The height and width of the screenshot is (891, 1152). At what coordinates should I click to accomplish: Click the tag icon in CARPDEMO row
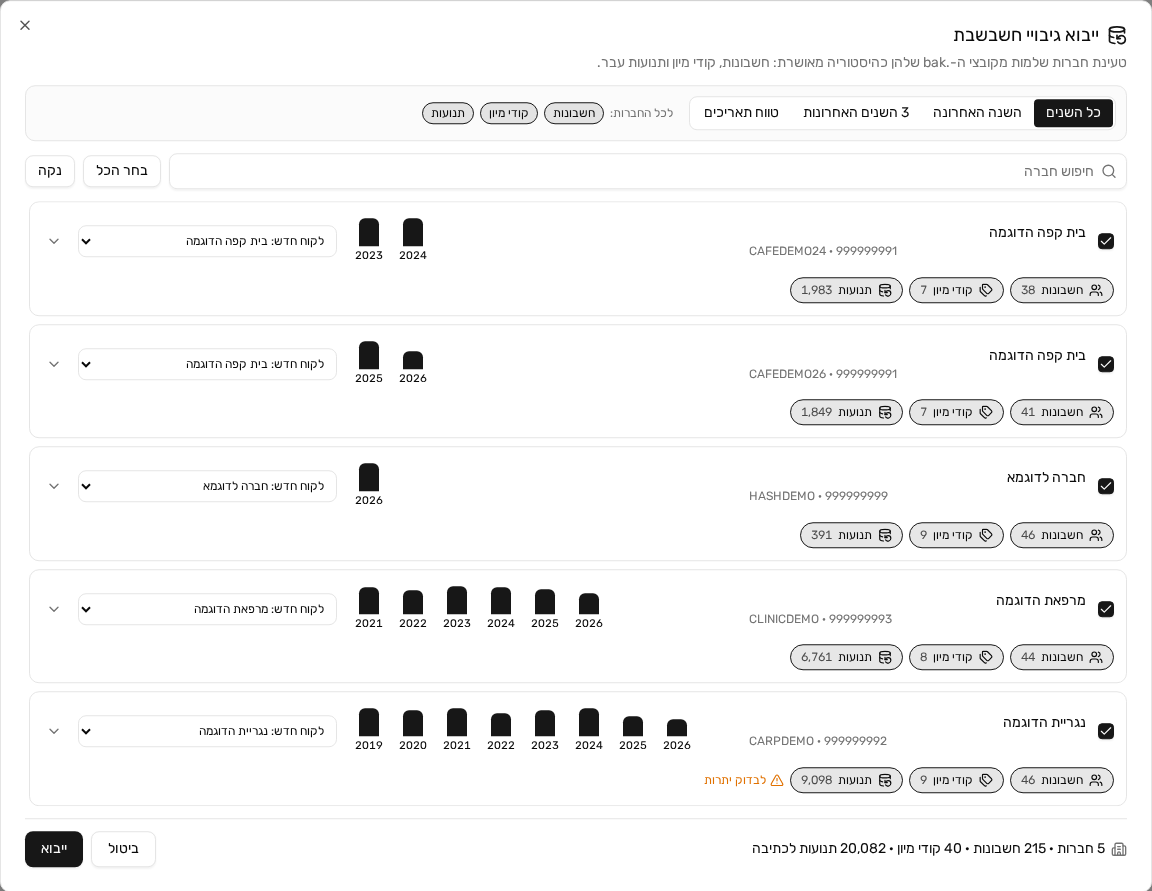point(986,780)
